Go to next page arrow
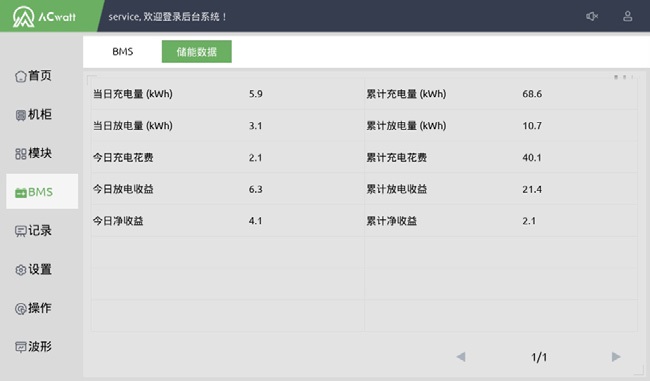 tap(616, 357)
